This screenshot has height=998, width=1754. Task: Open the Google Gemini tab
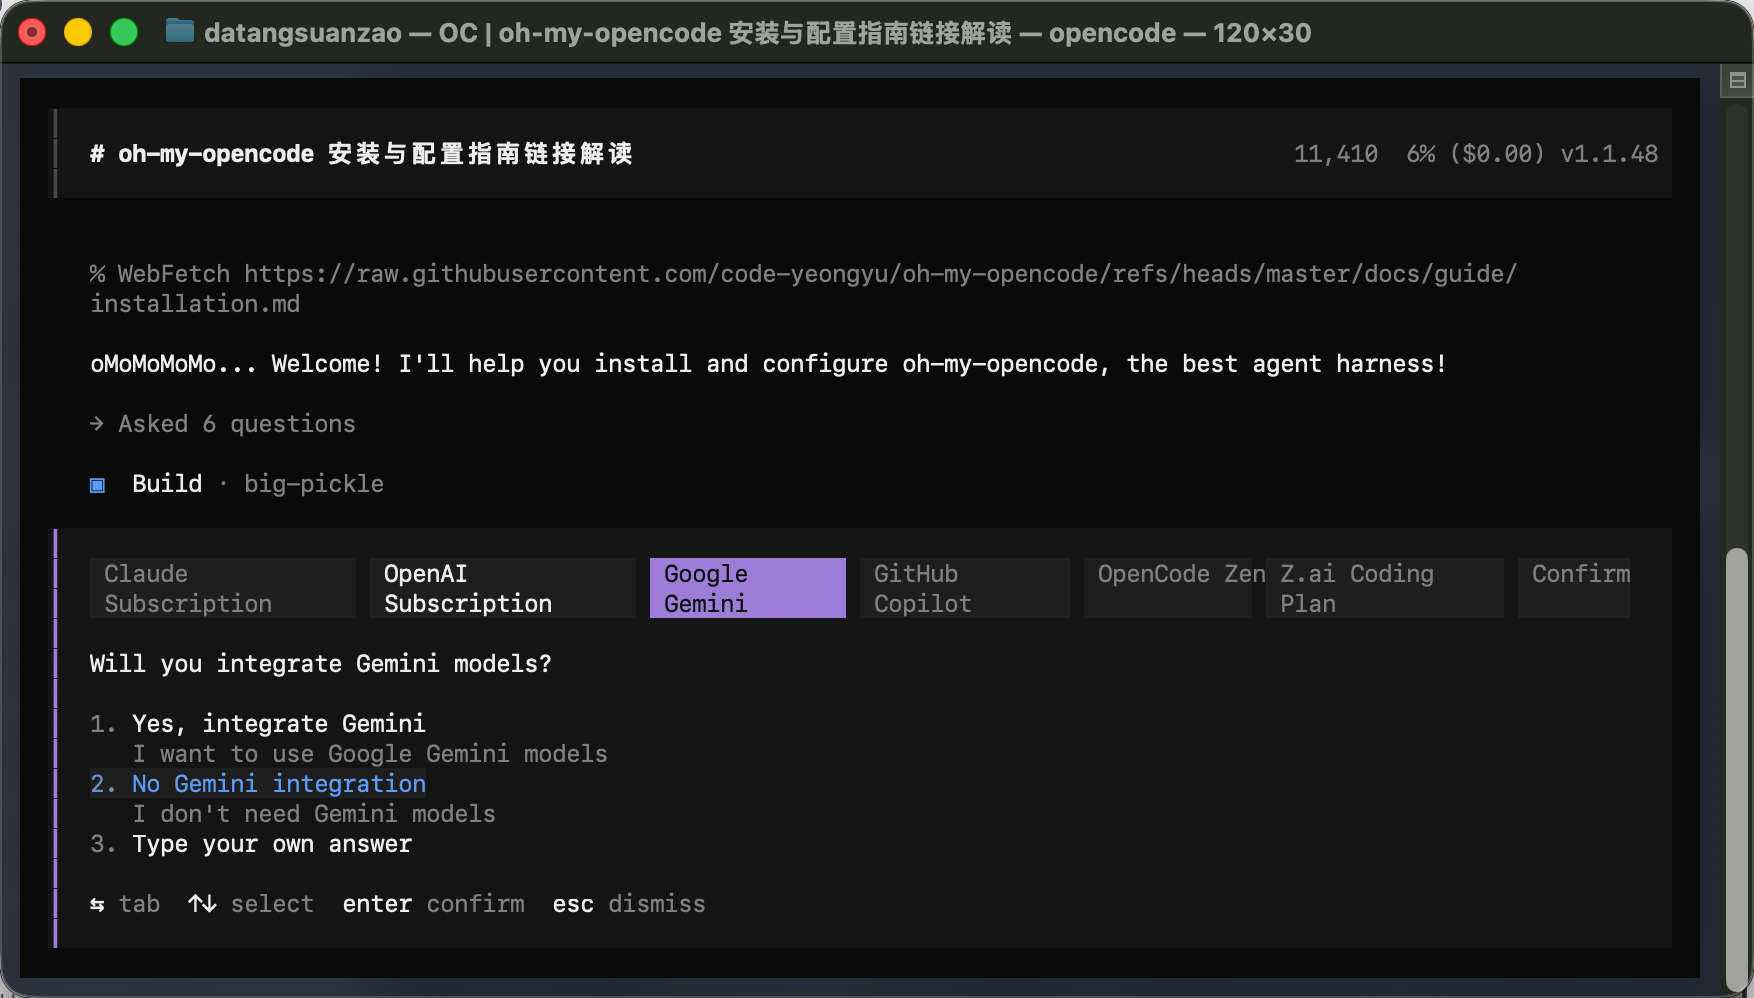tap(747, 588)
